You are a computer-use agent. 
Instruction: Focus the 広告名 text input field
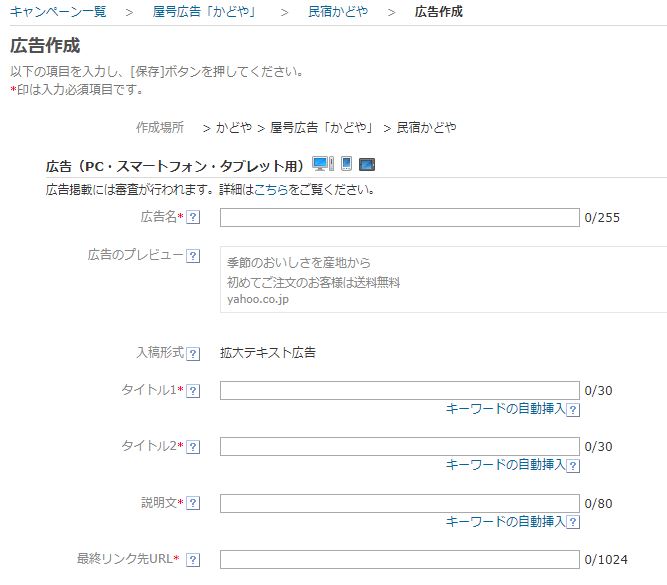coord(399,217)
